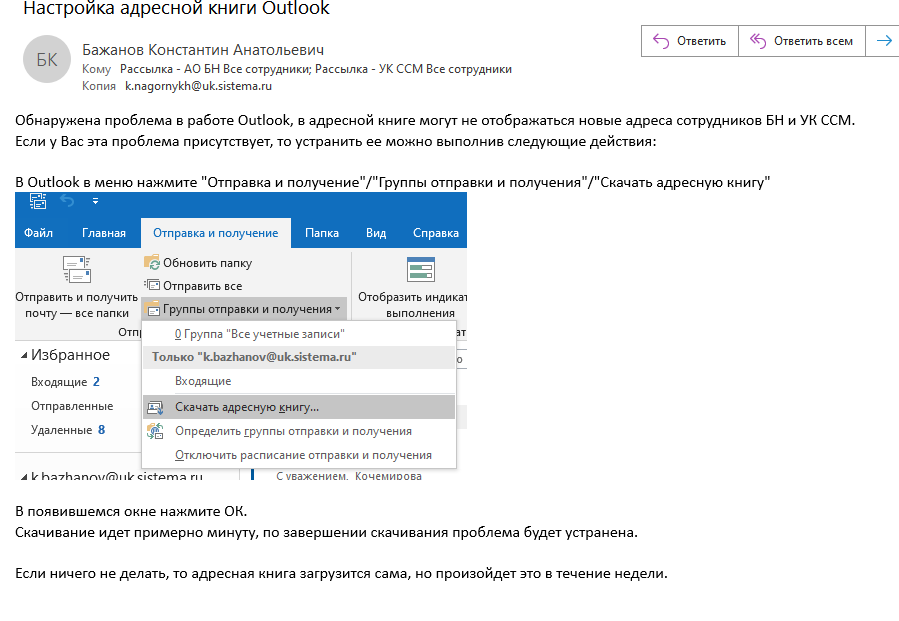Click the Reply All double-arrow icon
Screen dimensions: 899x621
pyautogui.click(x=758, y=41)
